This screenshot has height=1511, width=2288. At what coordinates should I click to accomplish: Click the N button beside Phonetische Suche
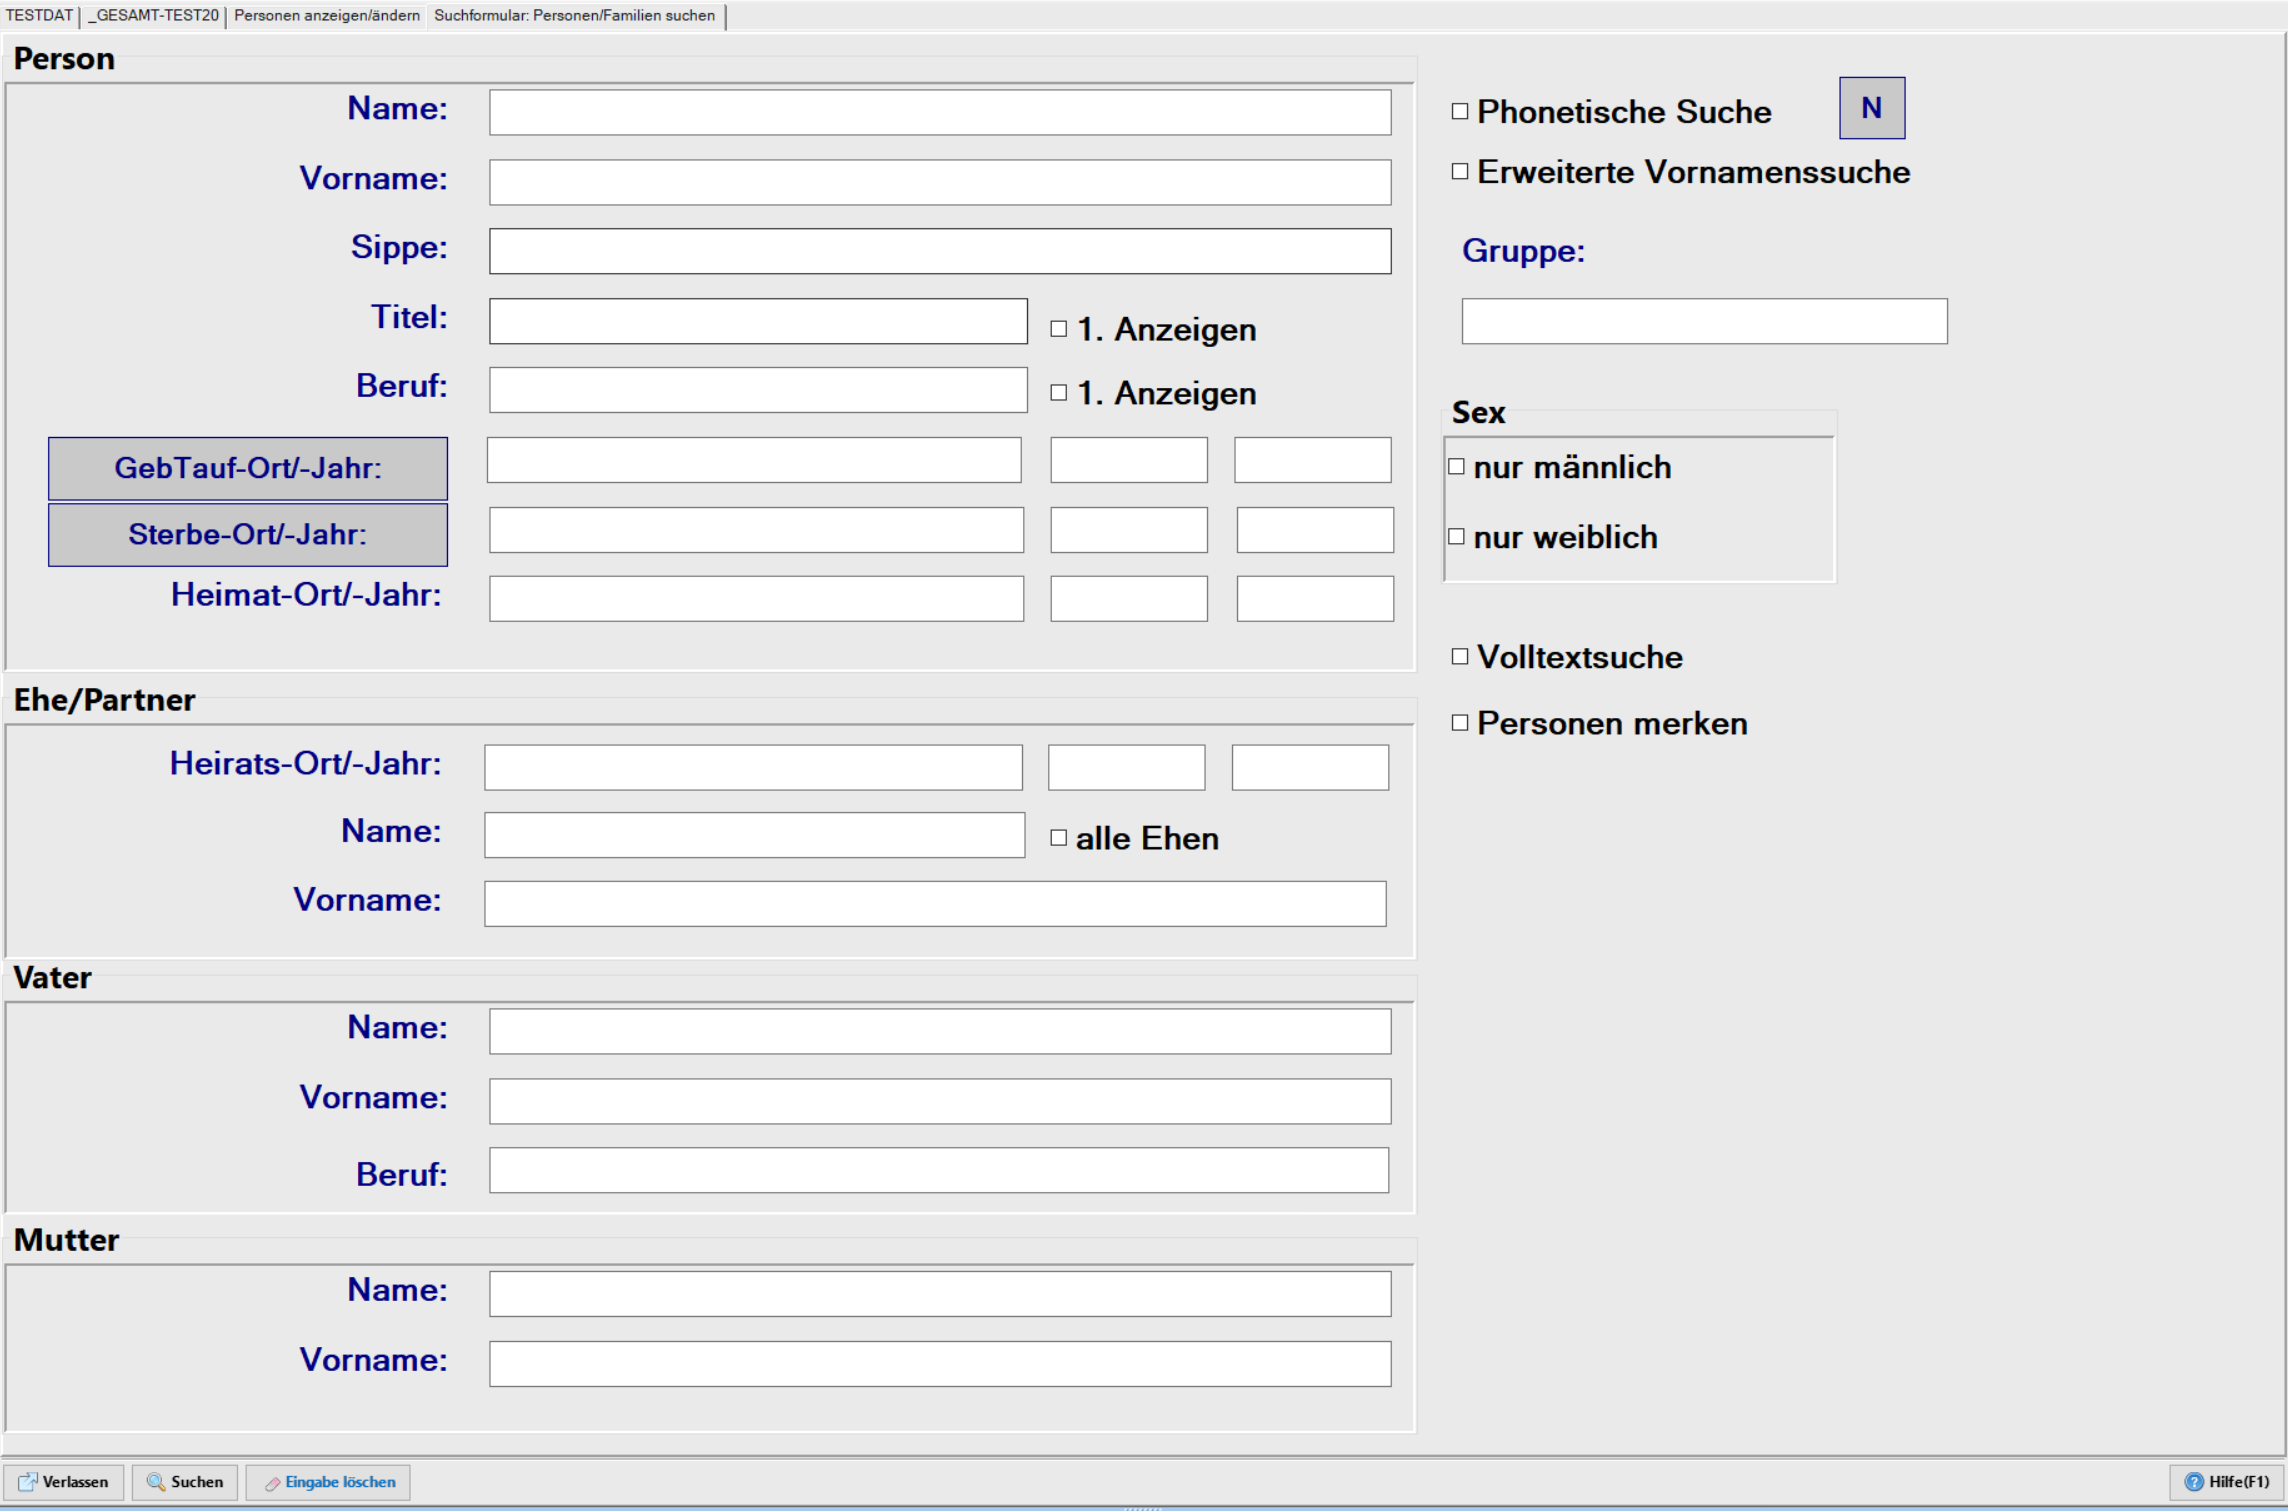[1871, 108]
